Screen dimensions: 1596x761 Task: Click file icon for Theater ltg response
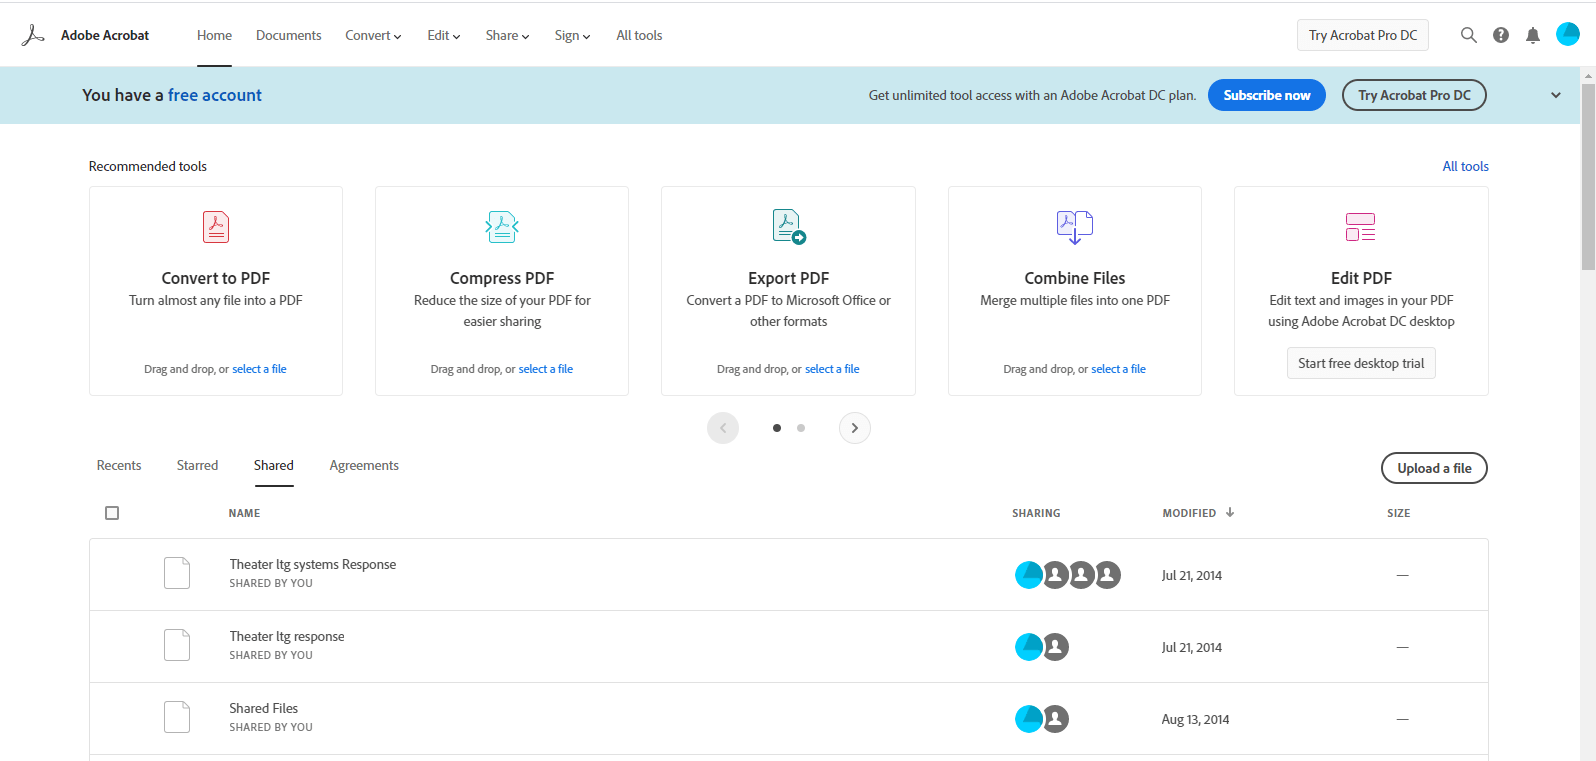(x=177, y=645)
